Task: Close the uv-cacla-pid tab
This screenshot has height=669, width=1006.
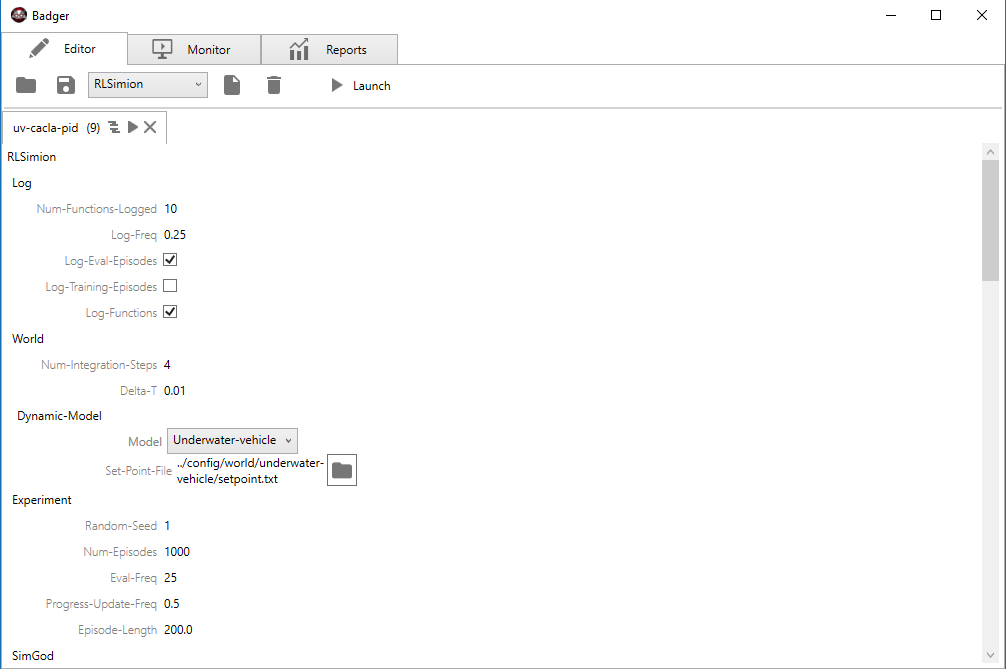Action: point(150,127)
